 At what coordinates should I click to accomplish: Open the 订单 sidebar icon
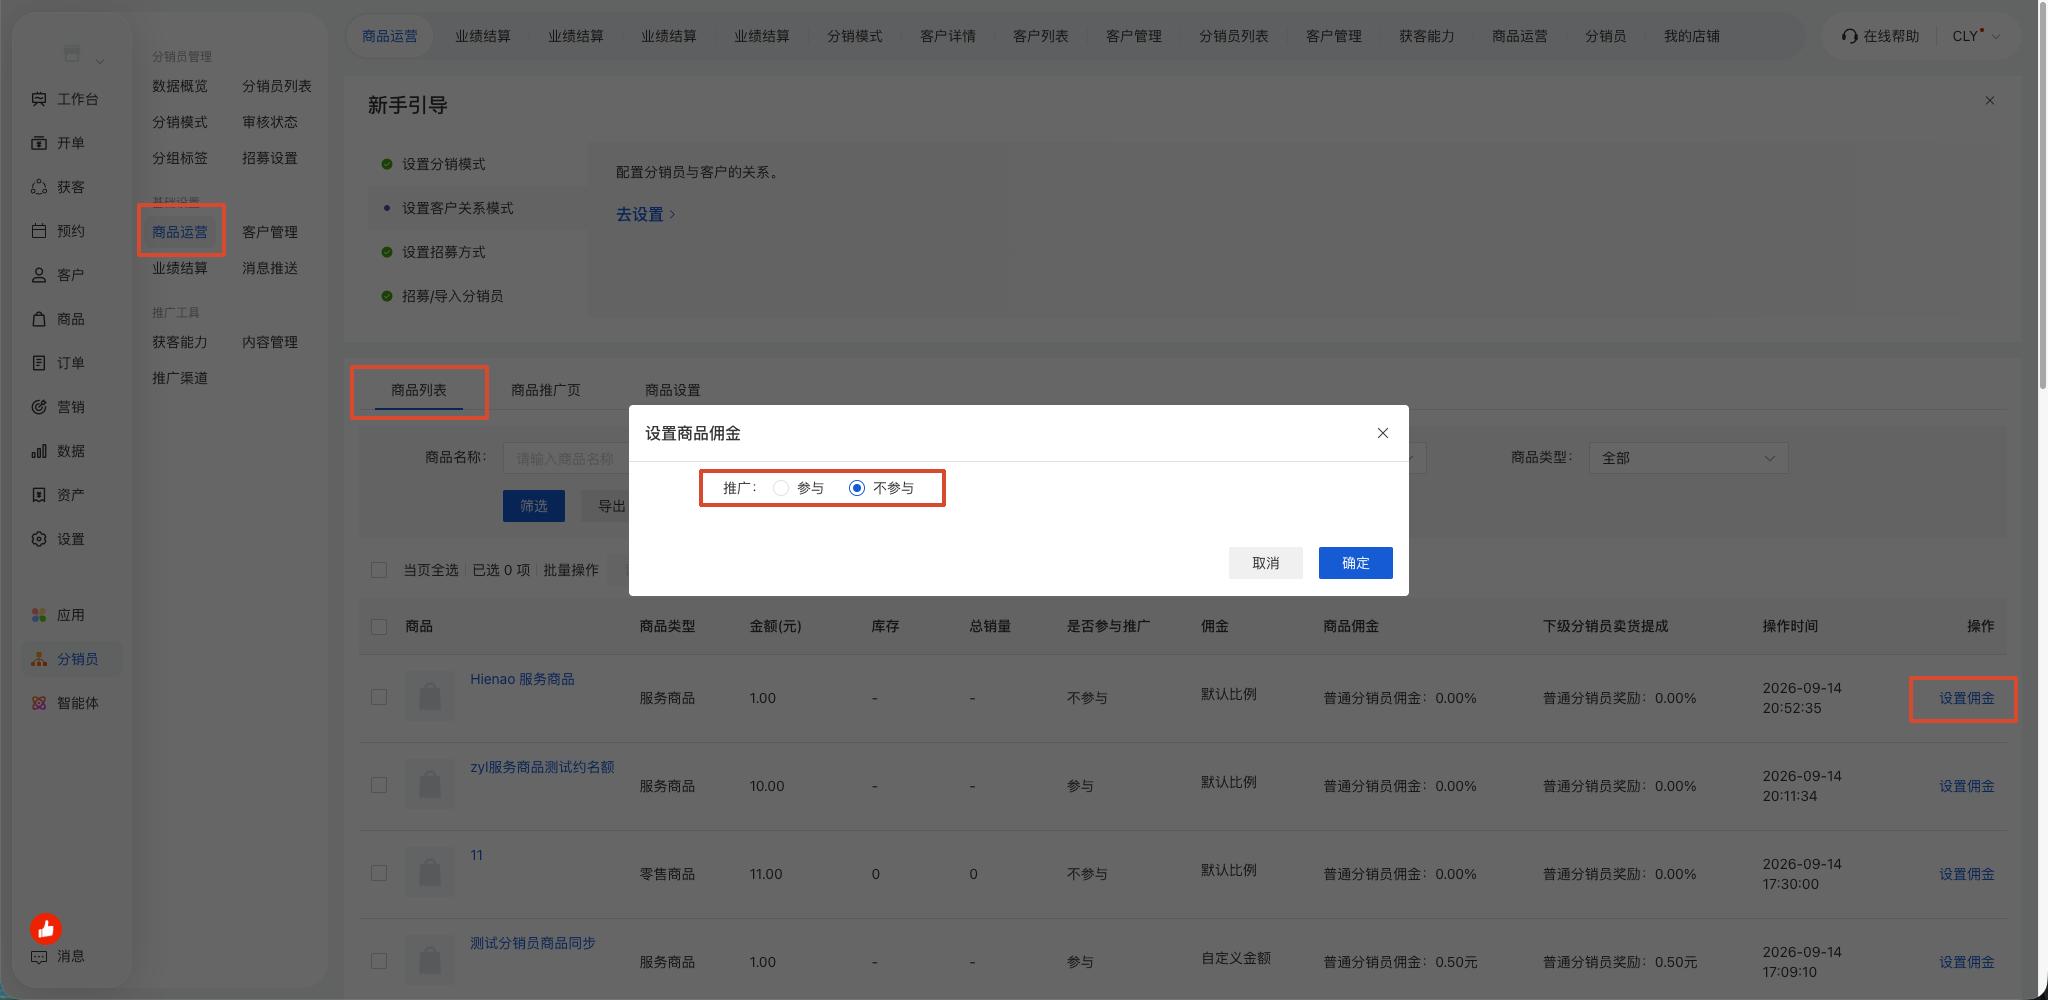39,363
